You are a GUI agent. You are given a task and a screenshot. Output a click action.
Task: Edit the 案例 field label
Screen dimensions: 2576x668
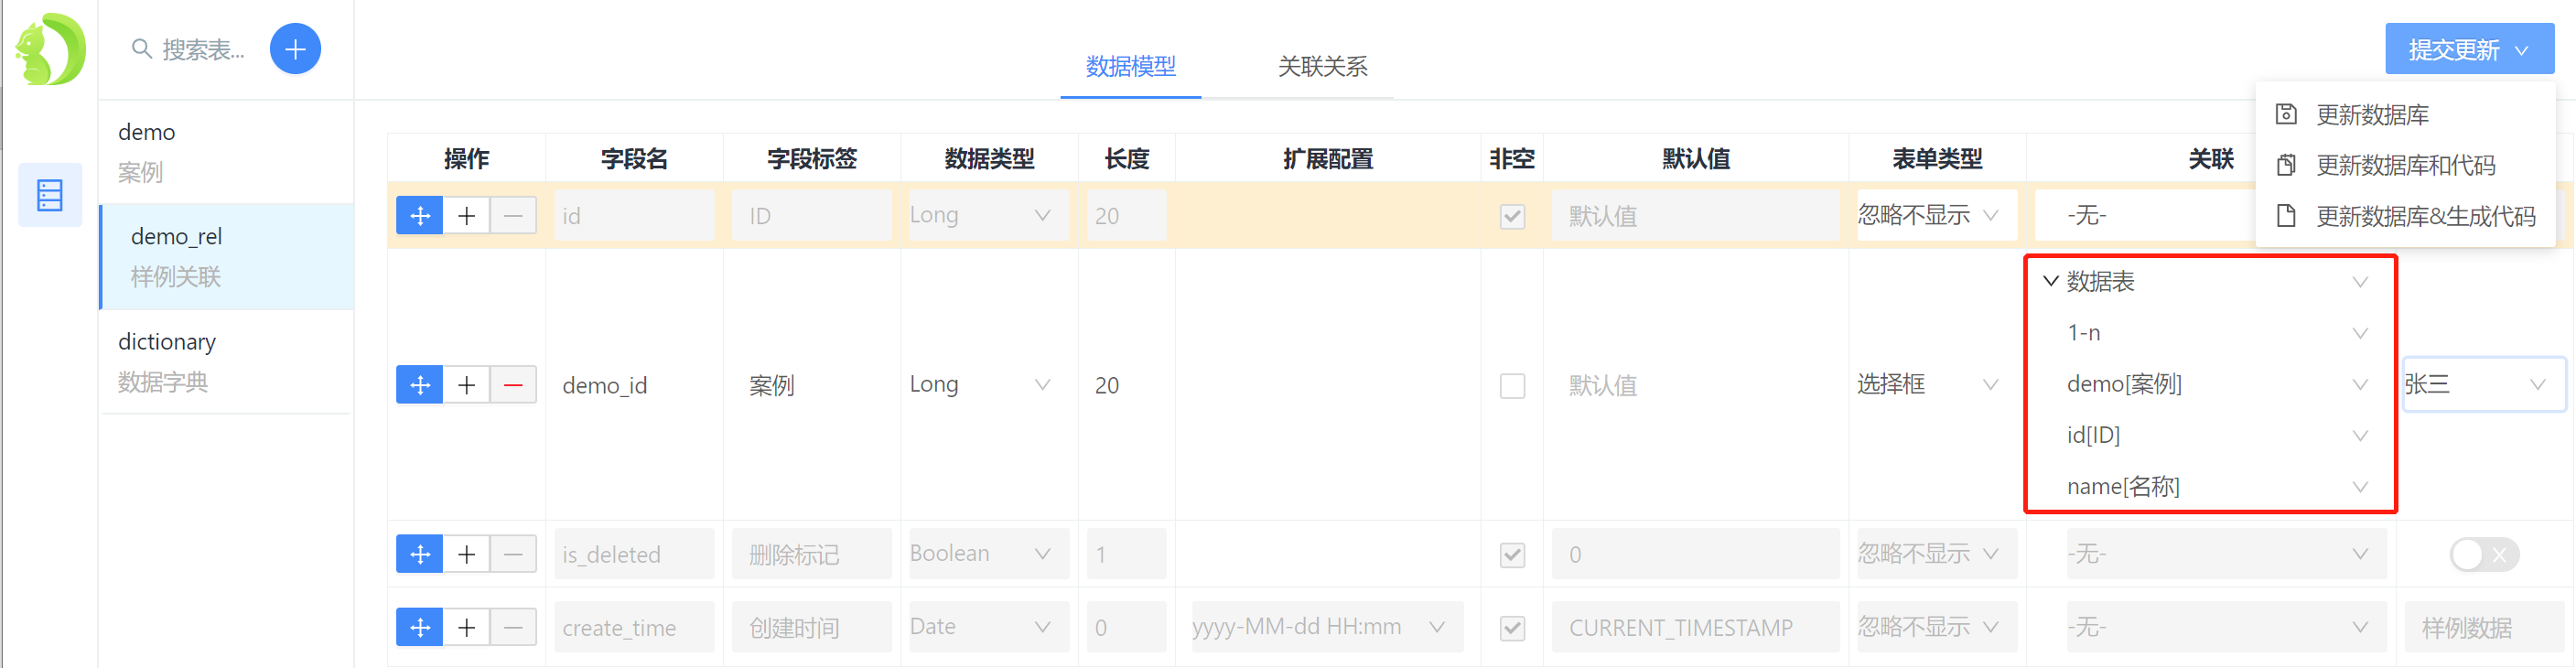coord(812,385)
